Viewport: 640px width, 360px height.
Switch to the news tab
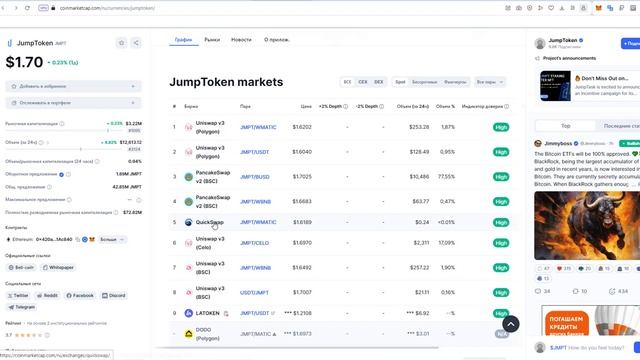point(241,40)
